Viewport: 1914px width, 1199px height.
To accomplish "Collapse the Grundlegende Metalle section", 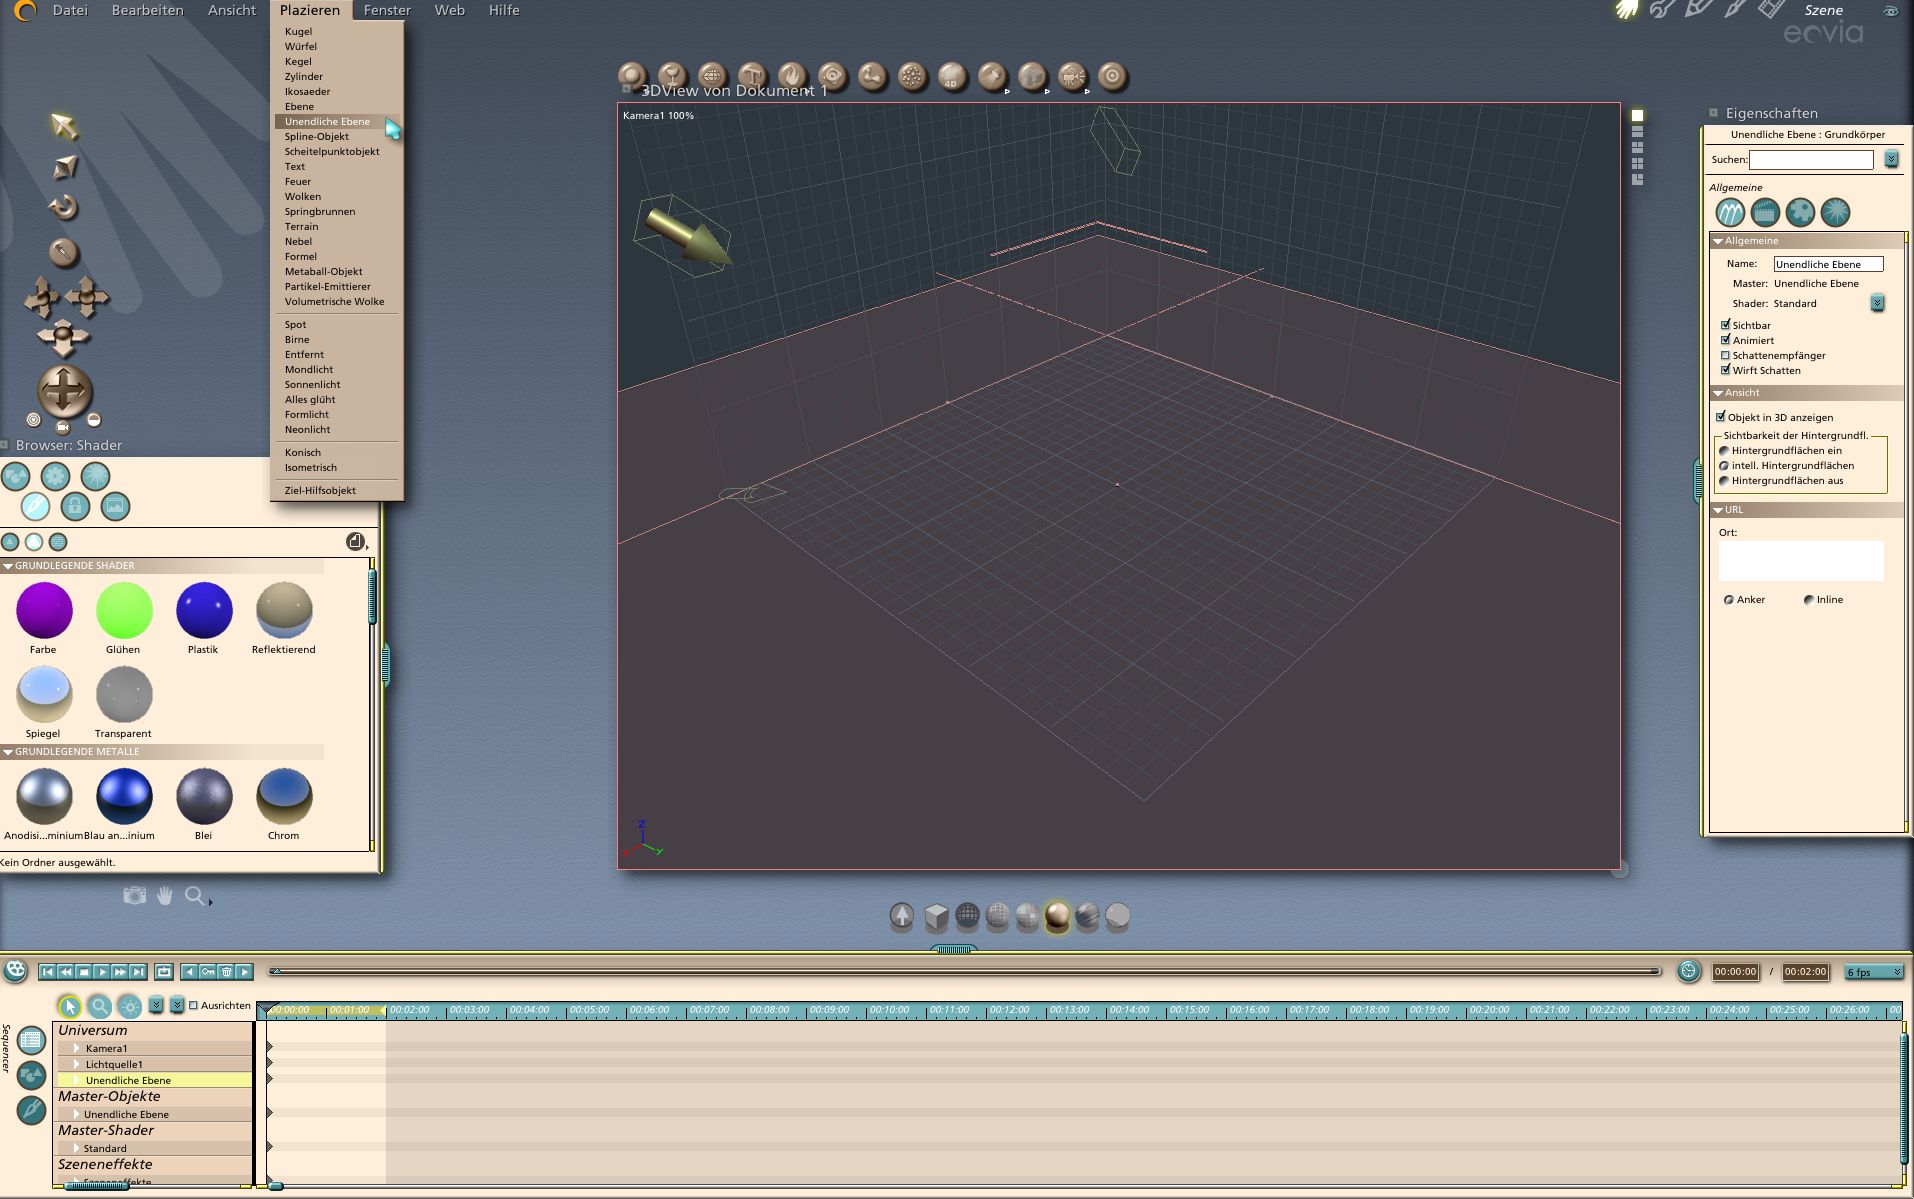I will pyautogui.click(x=8, y=752).
